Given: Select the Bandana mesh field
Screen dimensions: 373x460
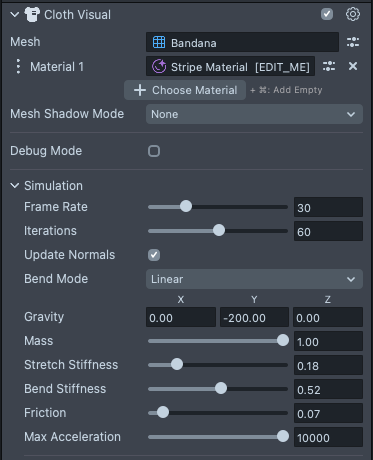Looking at the screenshot, I should (242, 42).
